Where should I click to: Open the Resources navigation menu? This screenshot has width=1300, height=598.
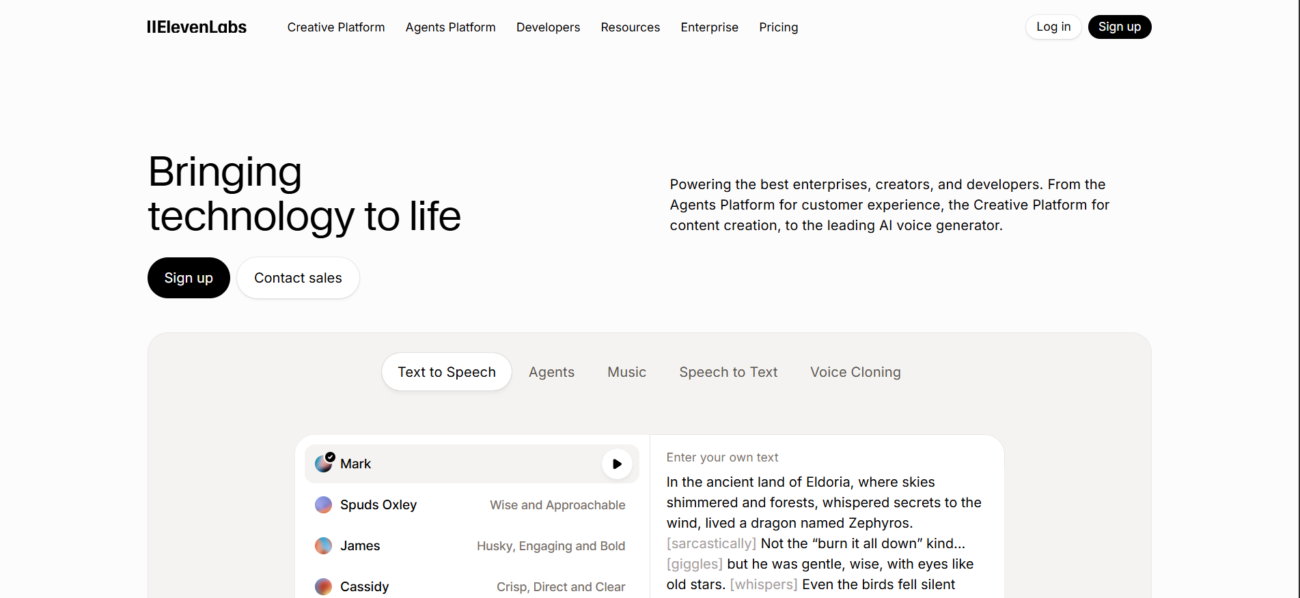point(630,27)
